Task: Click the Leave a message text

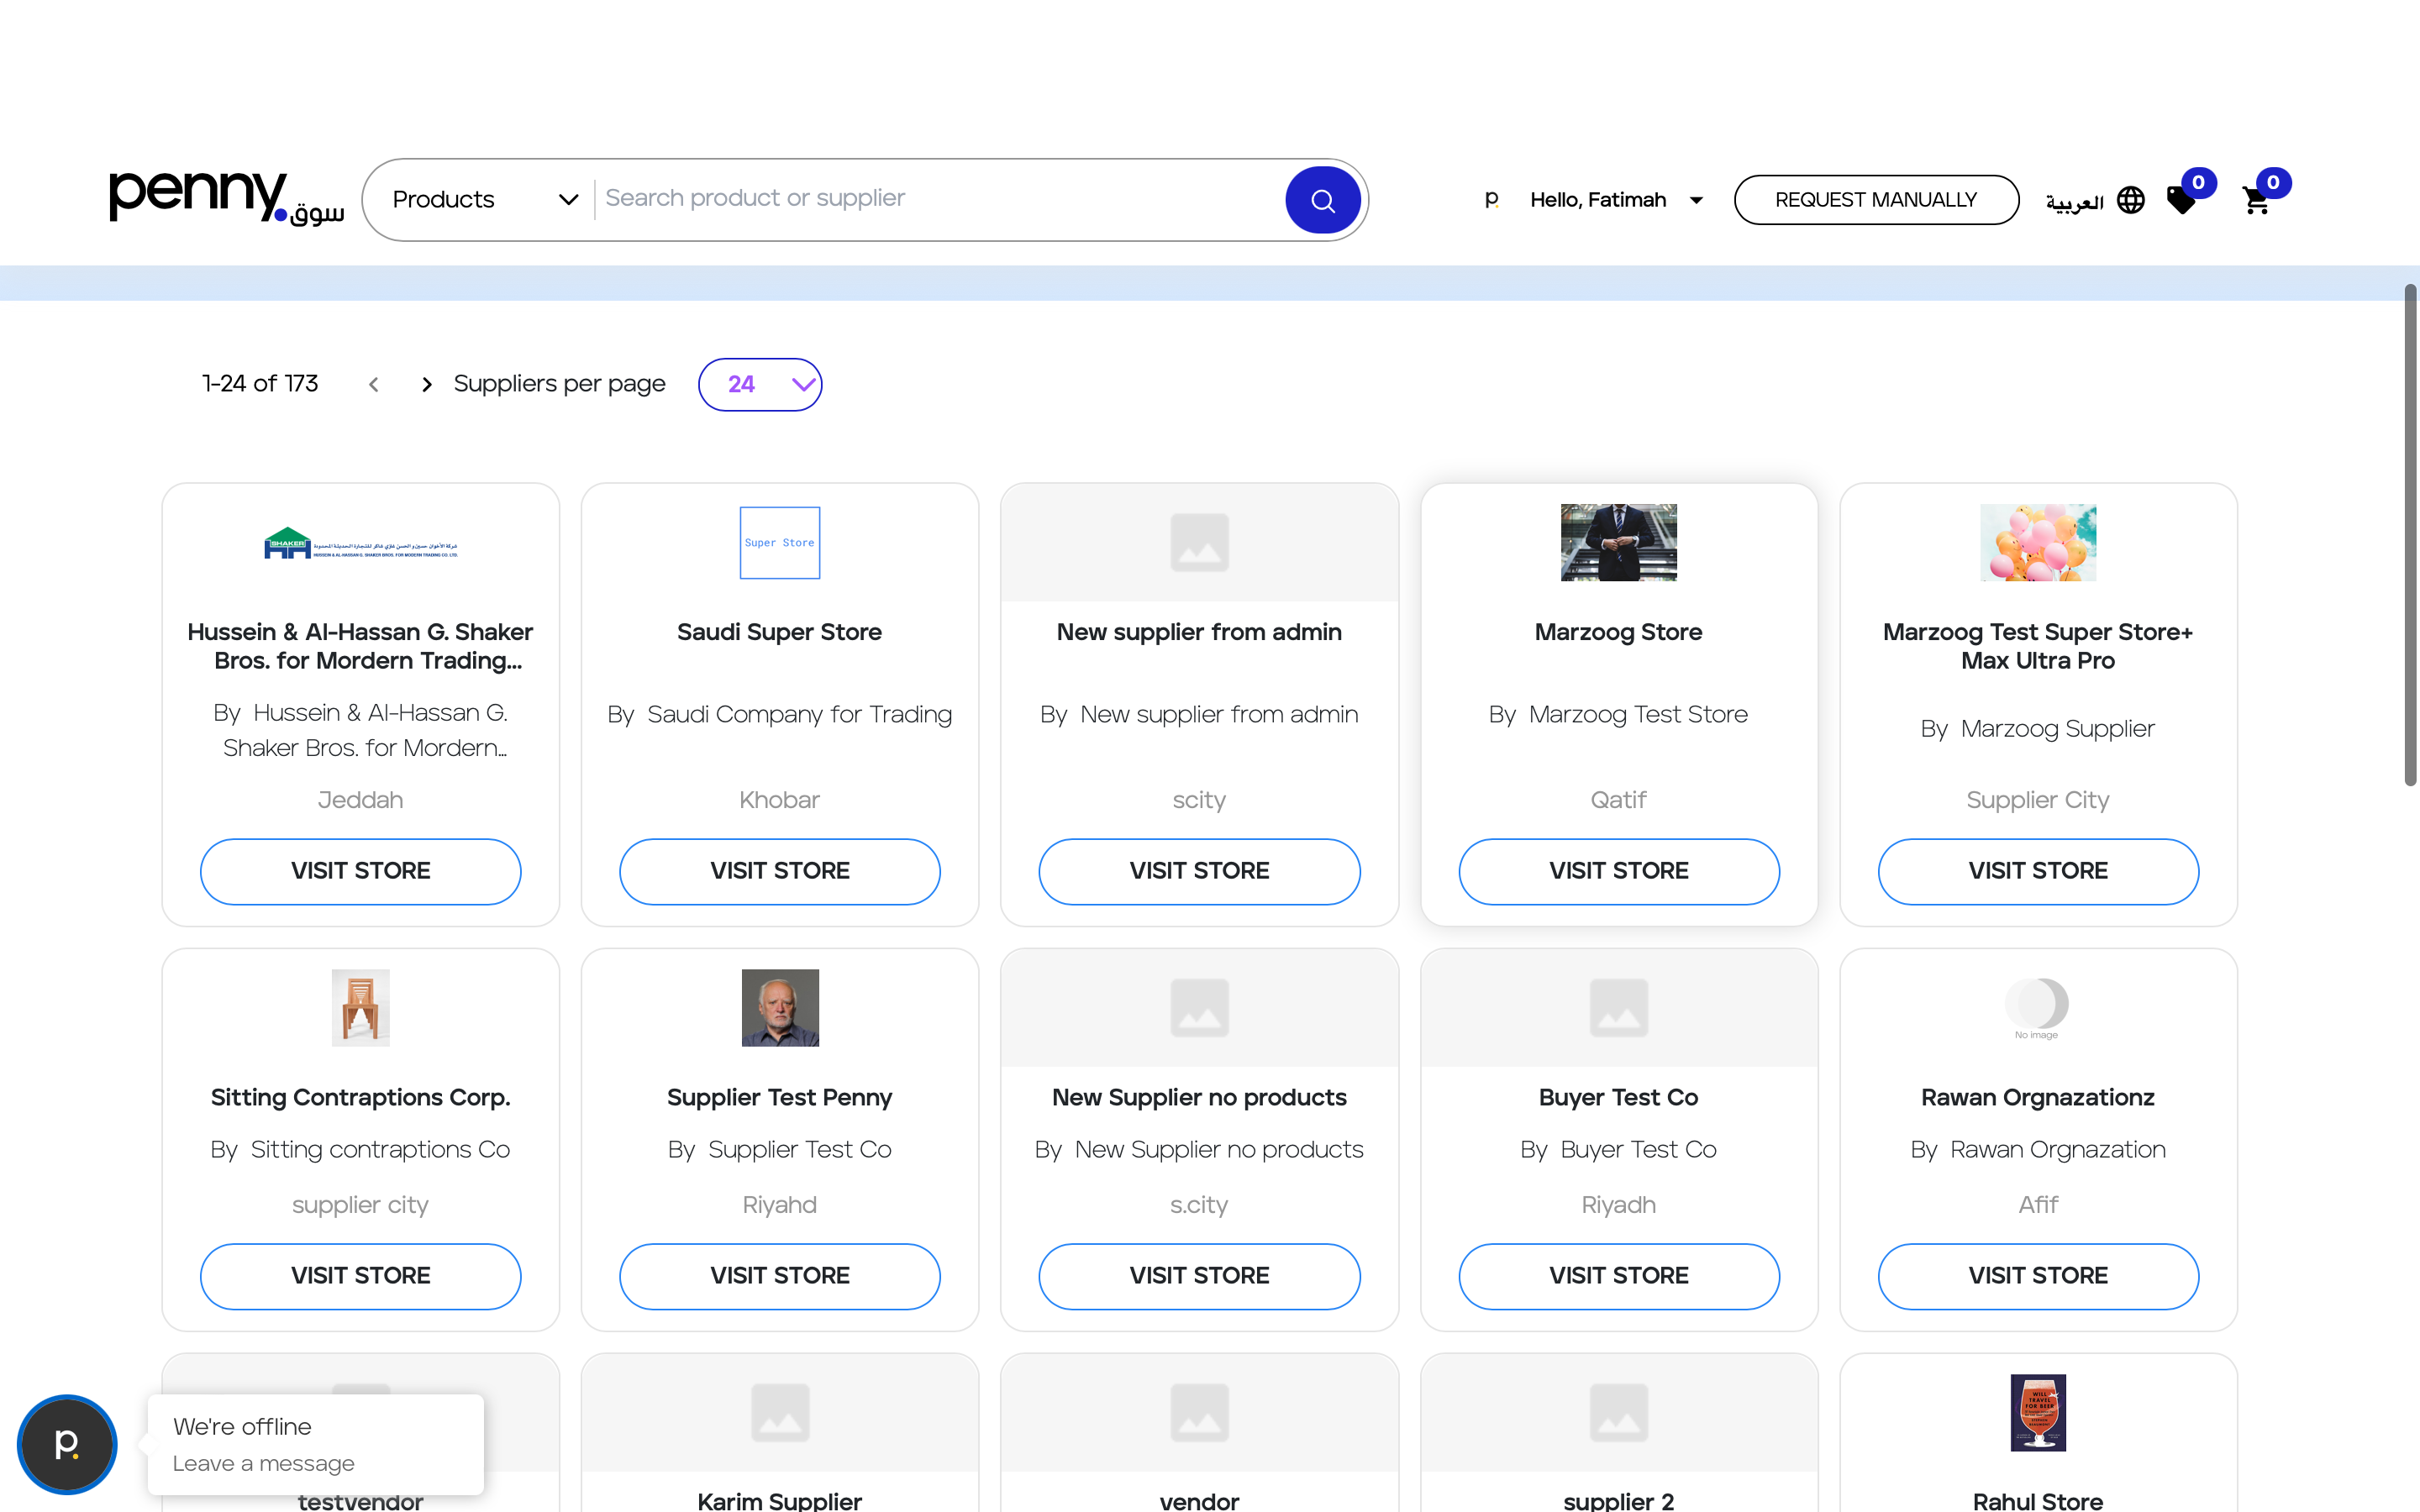Action: pyautogui.click(x=264, y=1463)
